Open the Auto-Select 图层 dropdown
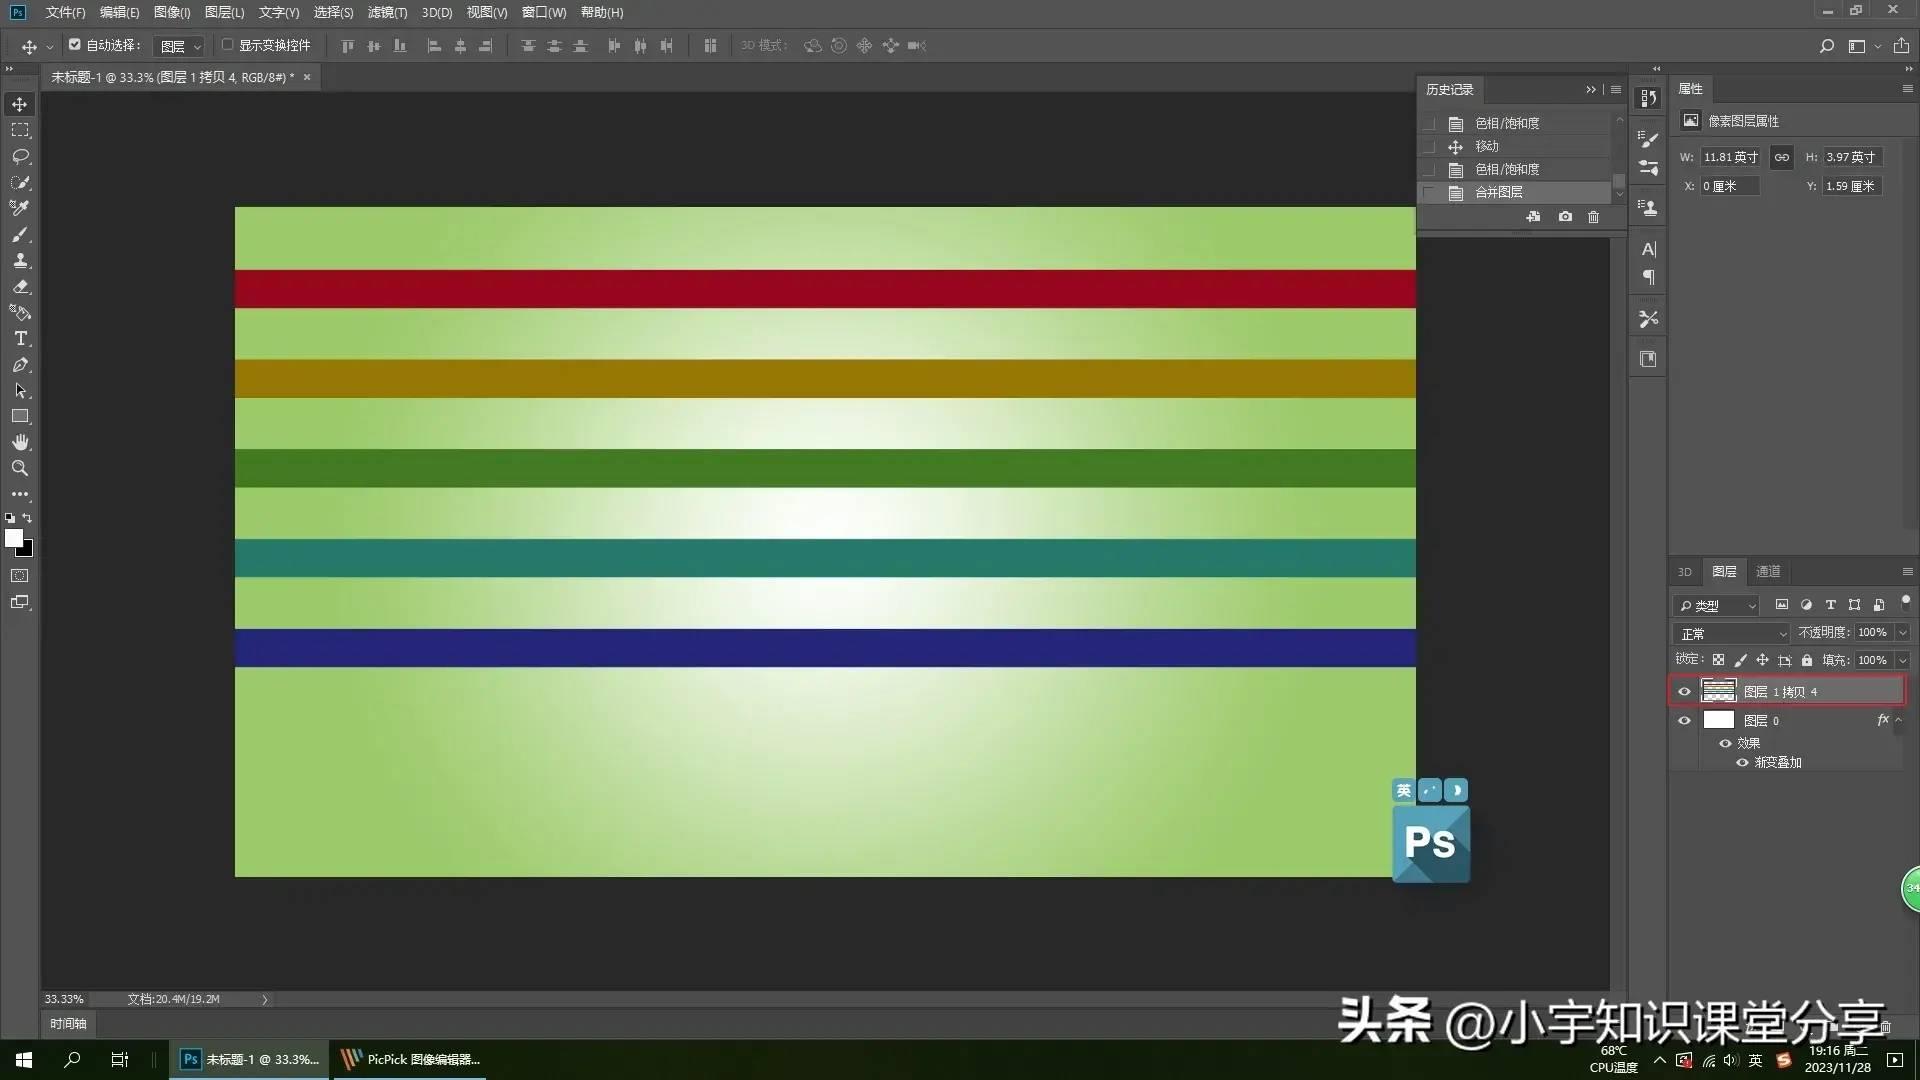Viewport: 1920px width, 1080px height. tap(180, 46)
